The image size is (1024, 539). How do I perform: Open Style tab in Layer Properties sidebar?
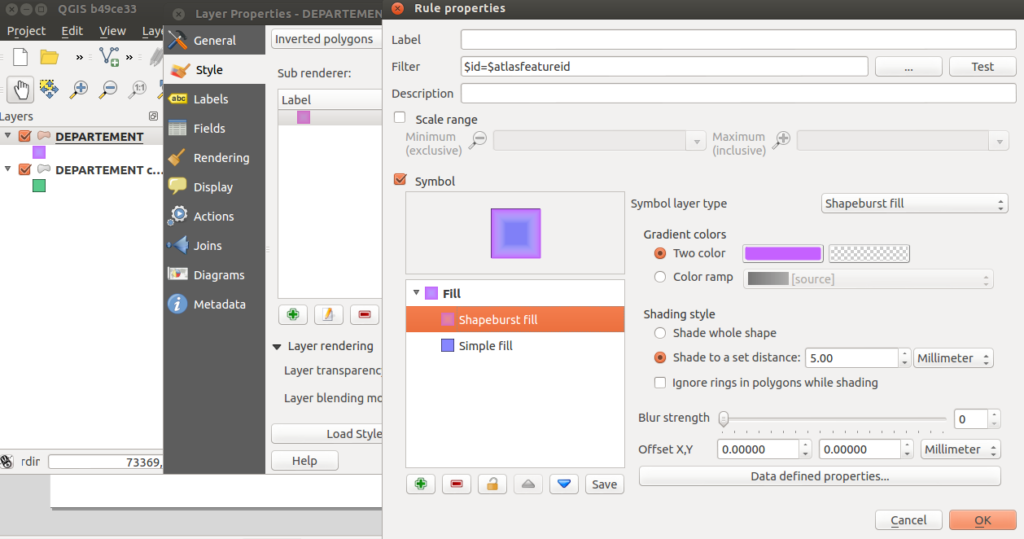pos(214,69)
